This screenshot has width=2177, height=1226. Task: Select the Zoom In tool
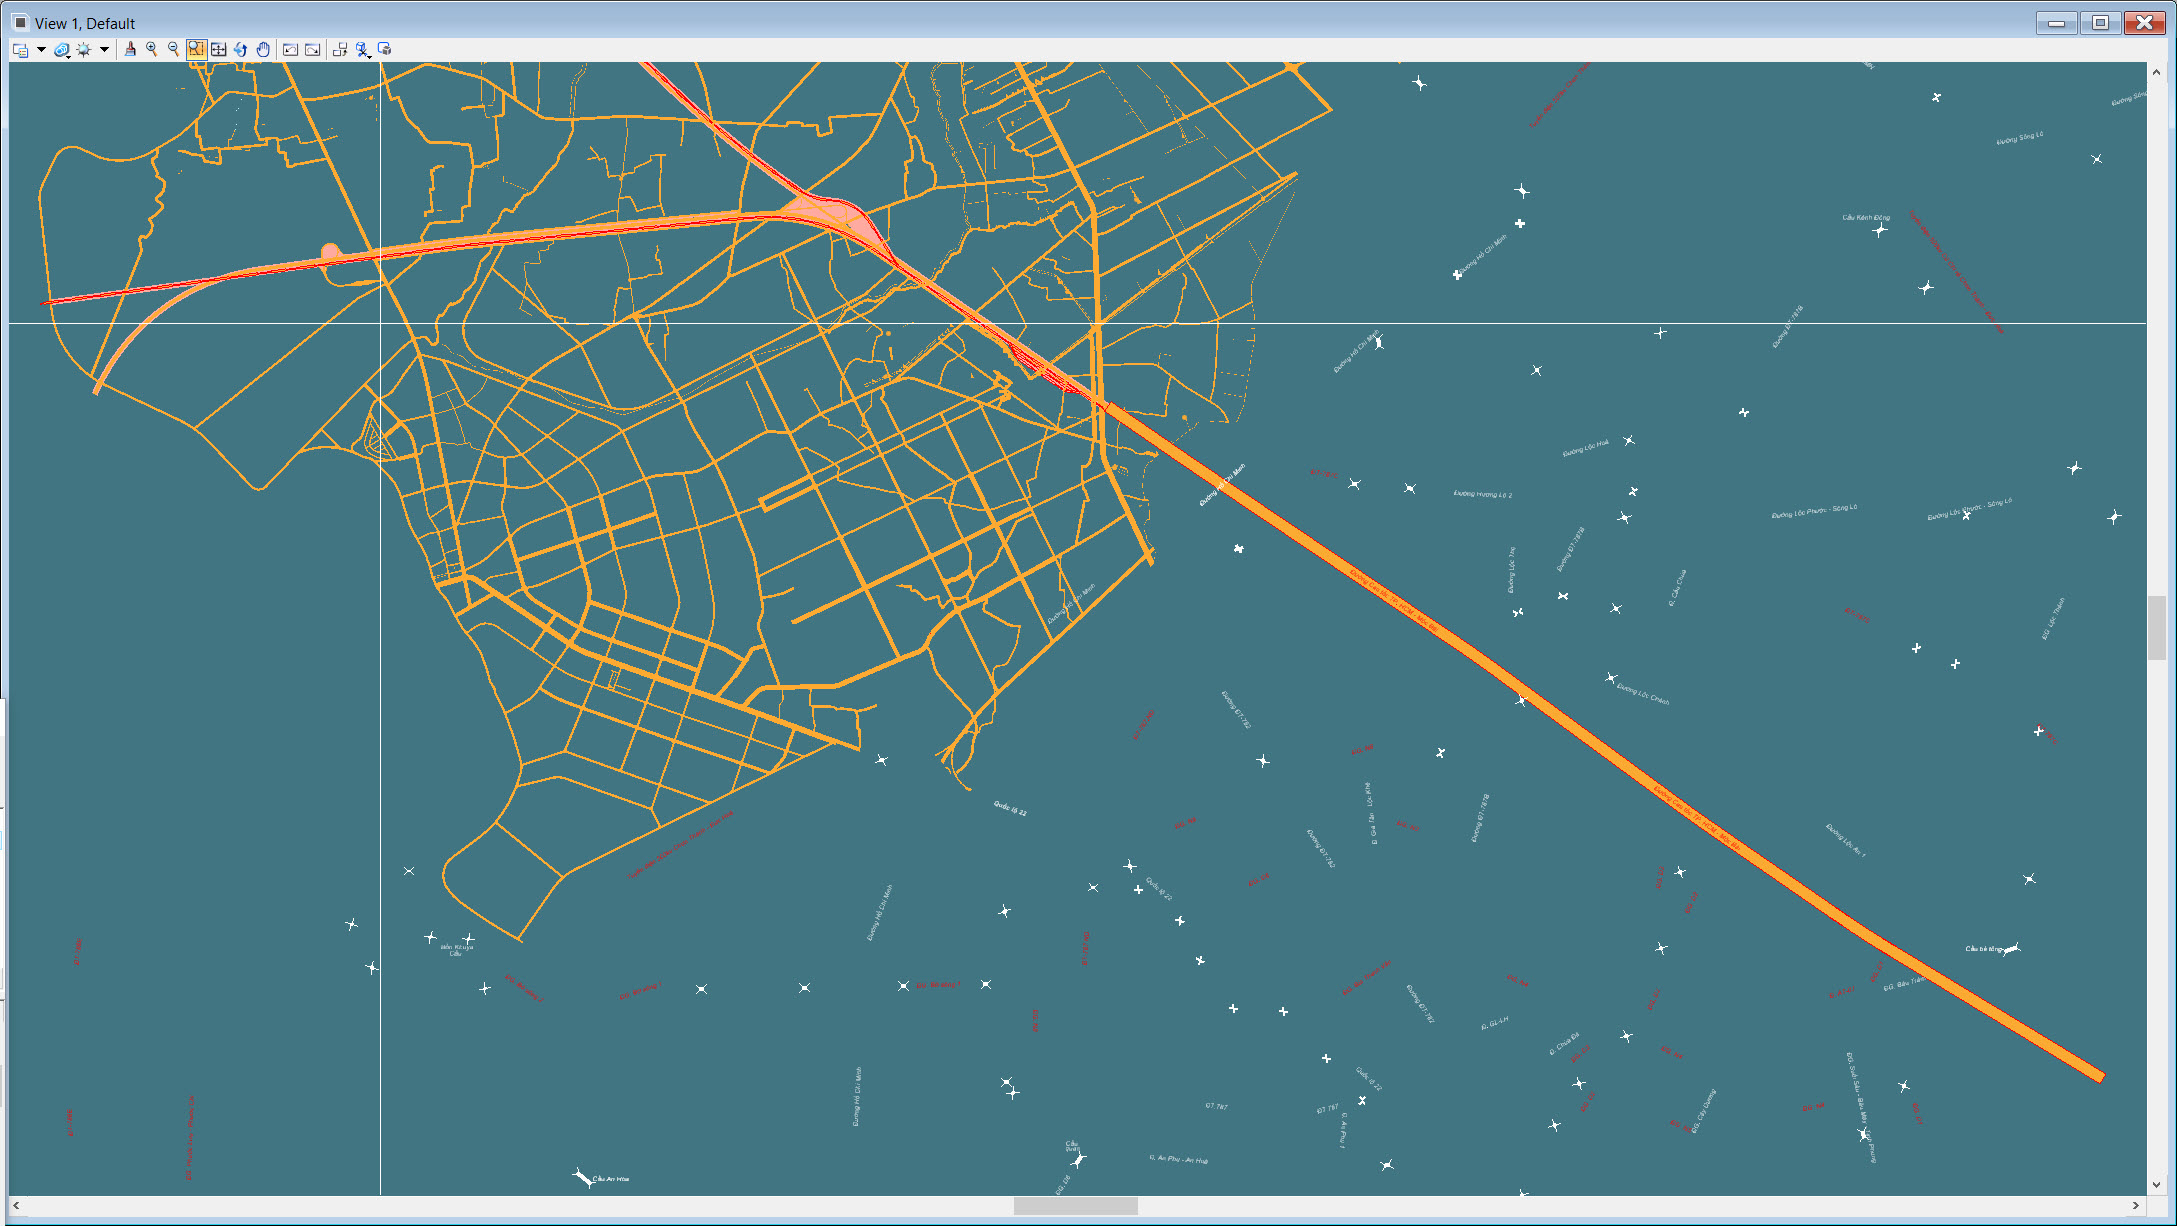152,49
